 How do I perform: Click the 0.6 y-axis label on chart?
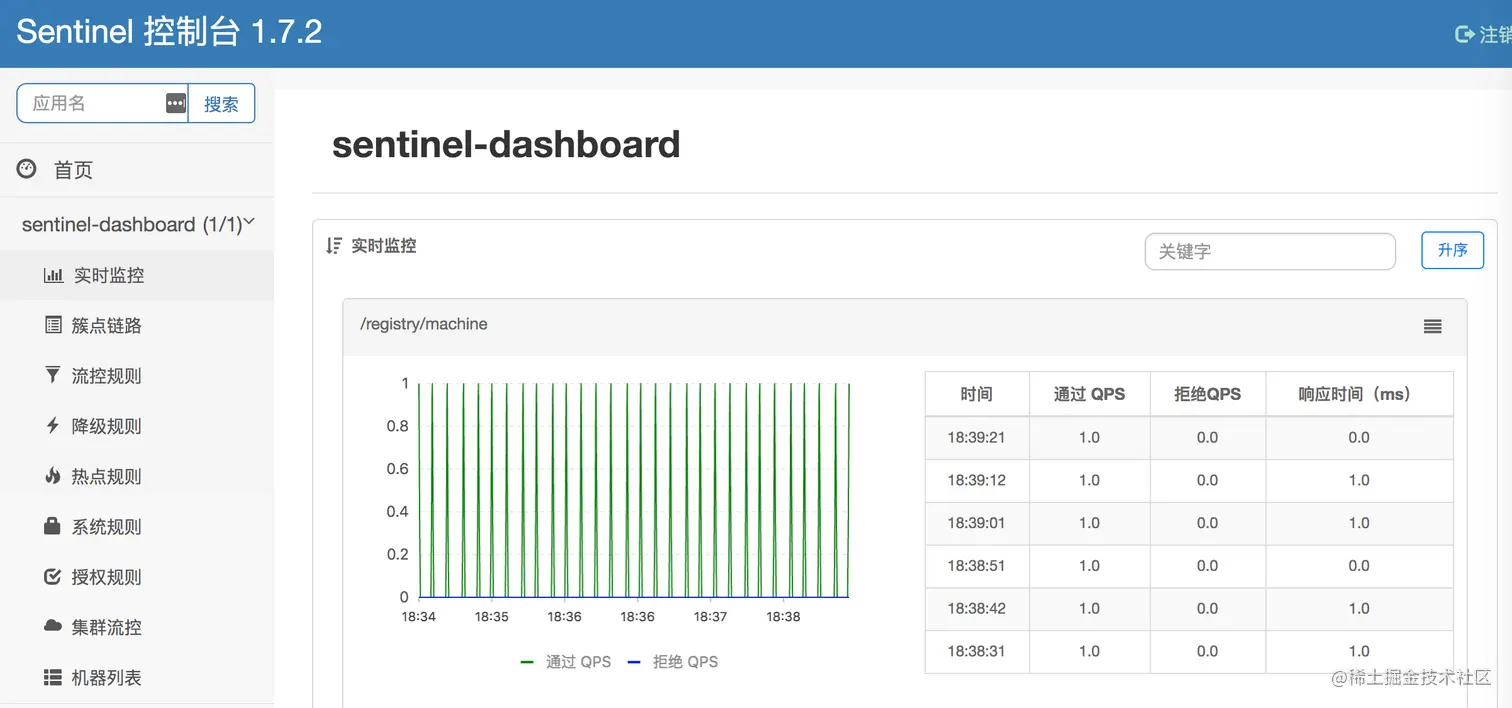tap(398, 468)
